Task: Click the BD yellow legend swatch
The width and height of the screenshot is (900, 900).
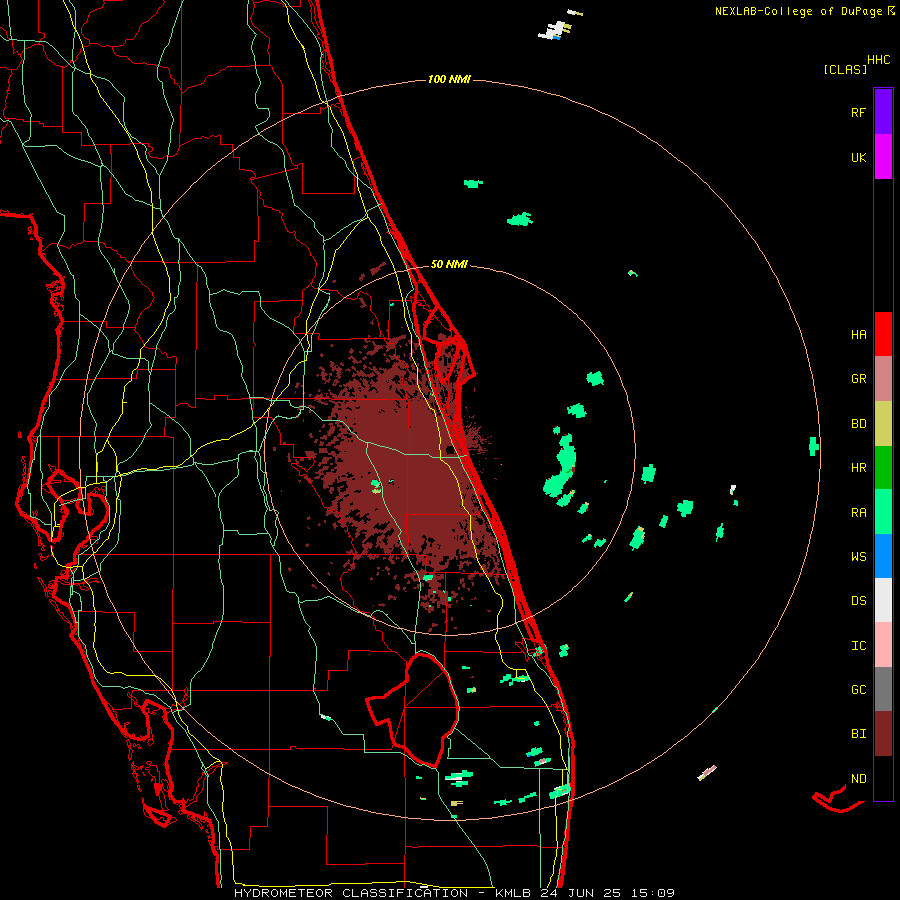Action: pyautogui.click(x=883, y=423)
